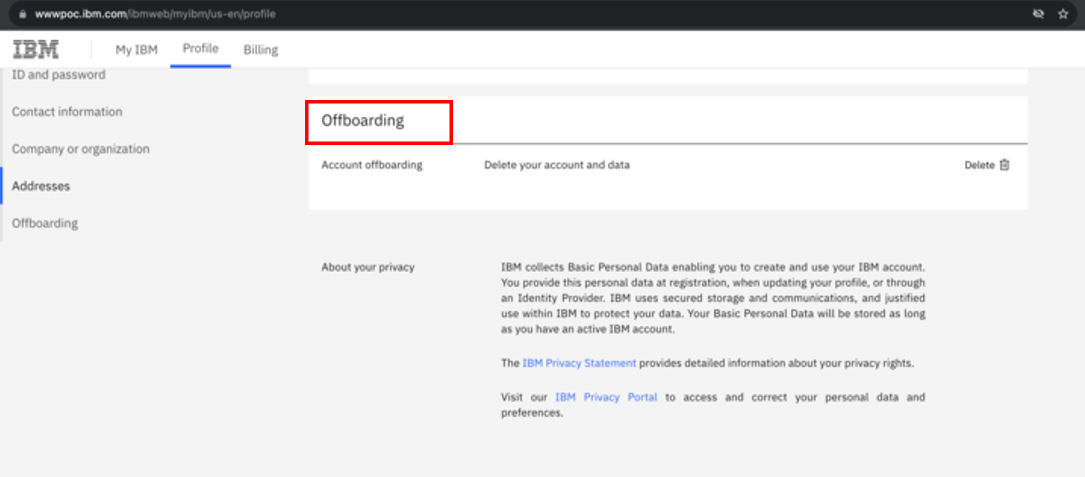Click the About your privacy label
The height and width of the screenshot is (477, 1085).
[367, 267]
